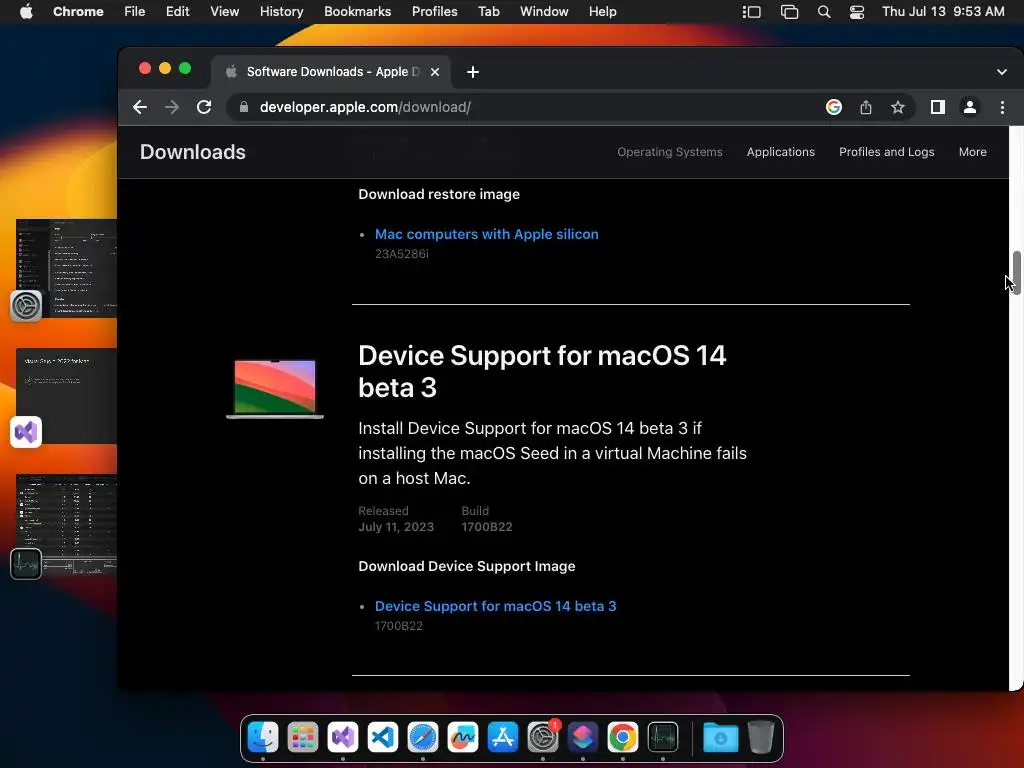Click the Stage Manager menu bar icon
The height and width of the screenshot is (768, 1024).
point(752,12)
